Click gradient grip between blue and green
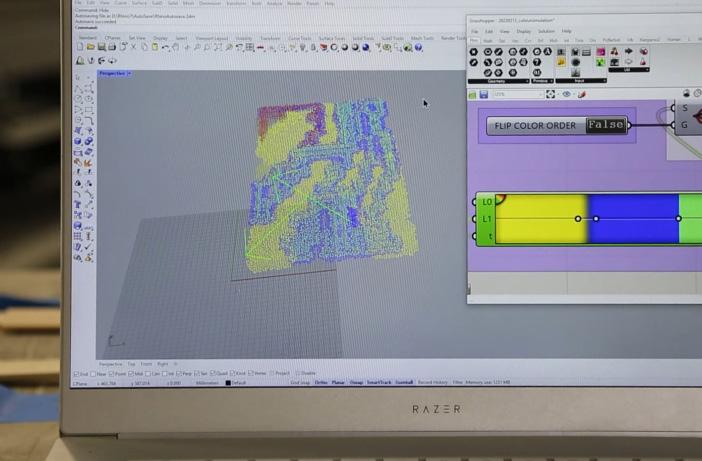 pos(679,218)
